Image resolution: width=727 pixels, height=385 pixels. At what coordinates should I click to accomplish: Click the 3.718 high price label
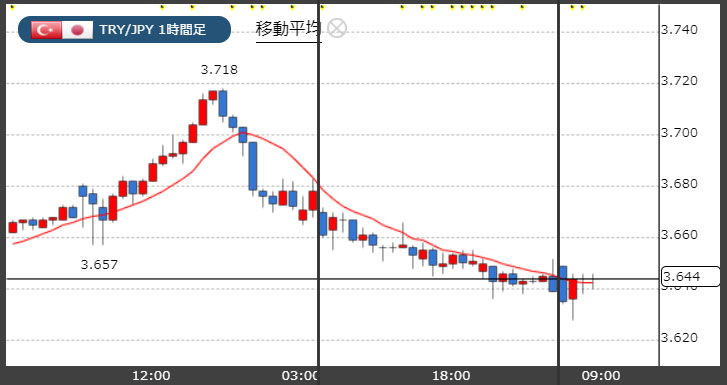click(219, 70)
